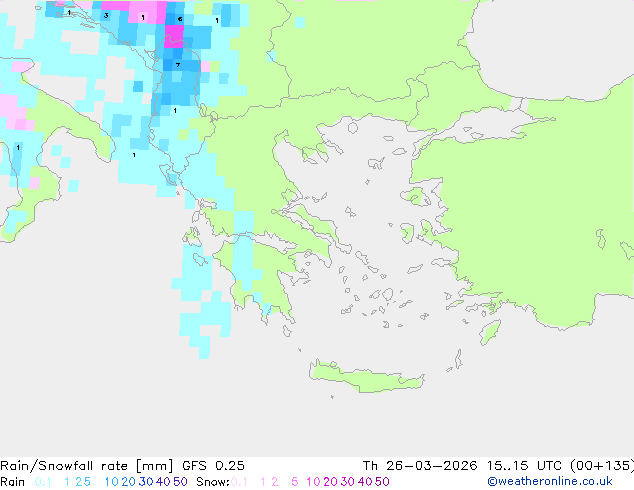Select the Rain legend value 0.1

point(43,482)
